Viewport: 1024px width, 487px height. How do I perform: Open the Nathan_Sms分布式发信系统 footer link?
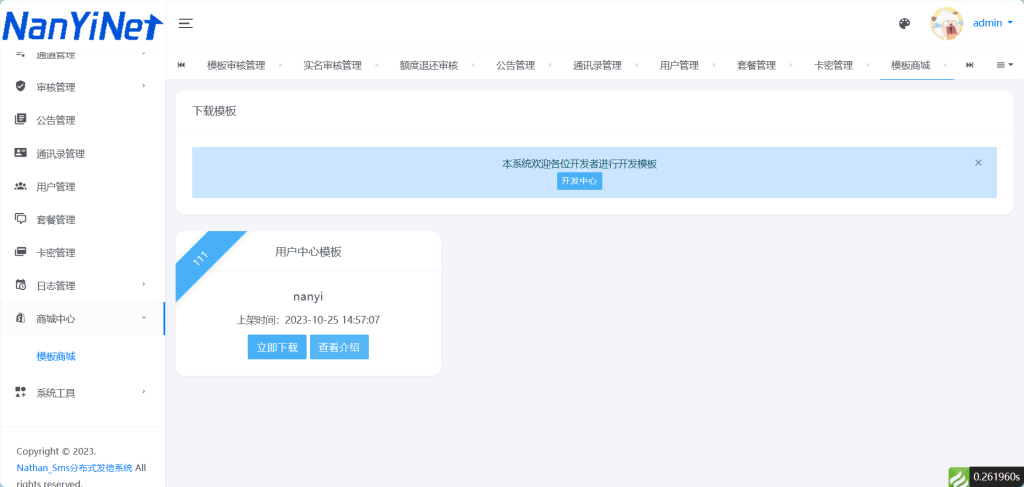(x=74, y=467)
